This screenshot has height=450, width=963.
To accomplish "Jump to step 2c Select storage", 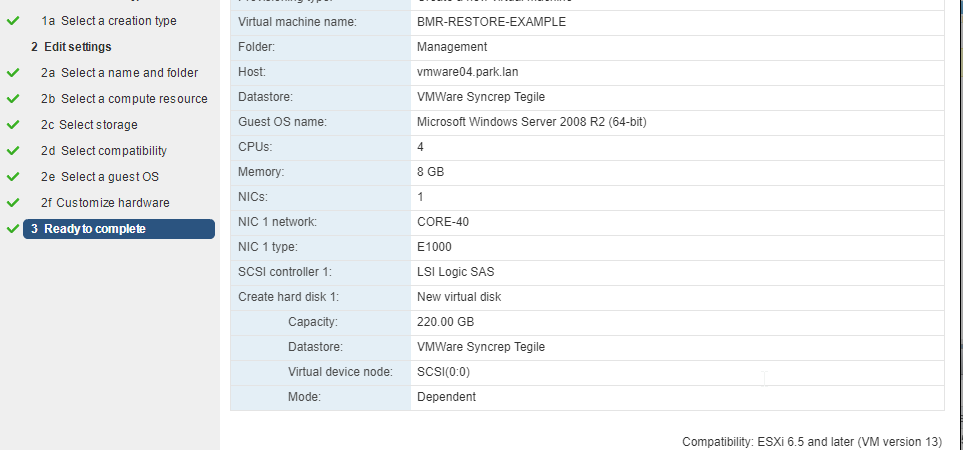I will (x=89, y=125).
